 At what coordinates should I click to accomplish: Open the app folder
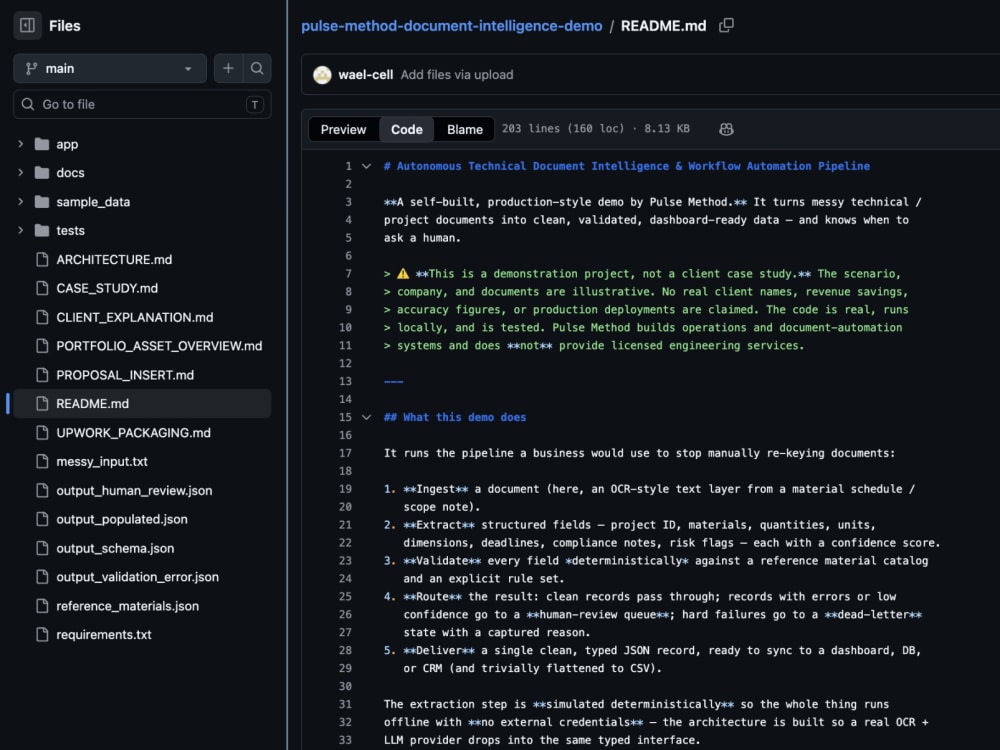click(67, 144)
